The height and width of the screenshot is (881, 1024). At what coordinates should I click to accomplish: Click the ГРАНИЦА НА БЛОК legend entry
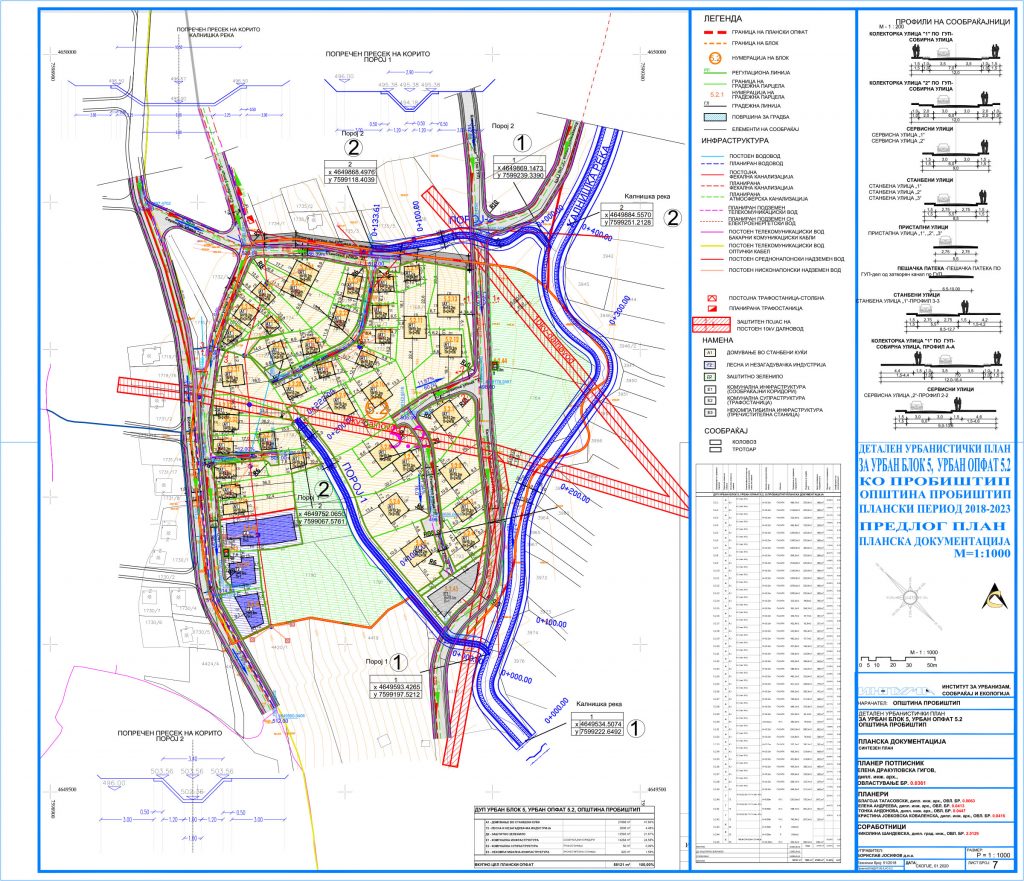[x=755, y=43]
